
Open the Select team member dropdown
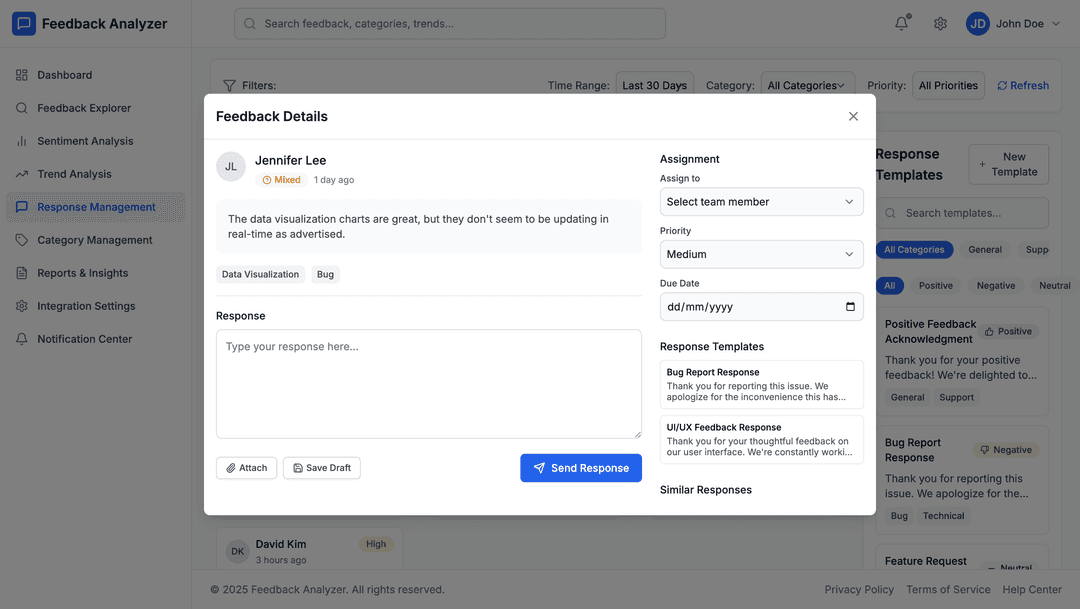pos(761,201)
